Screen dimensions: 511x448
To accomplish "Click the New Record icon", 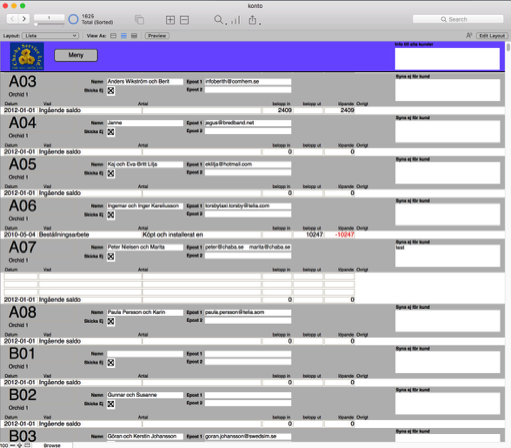I will pyautogui.click(x=170, y=20).
